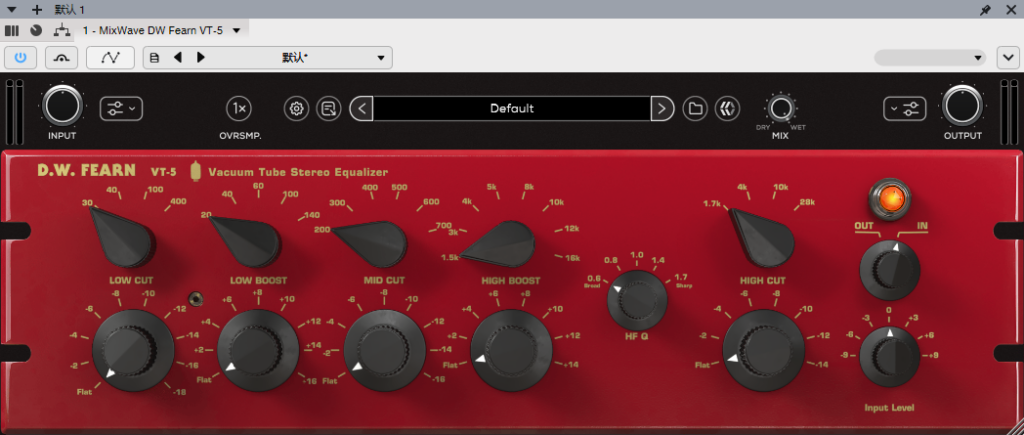Pin the plugin window

pyautogui.click(x=985, y=9)
